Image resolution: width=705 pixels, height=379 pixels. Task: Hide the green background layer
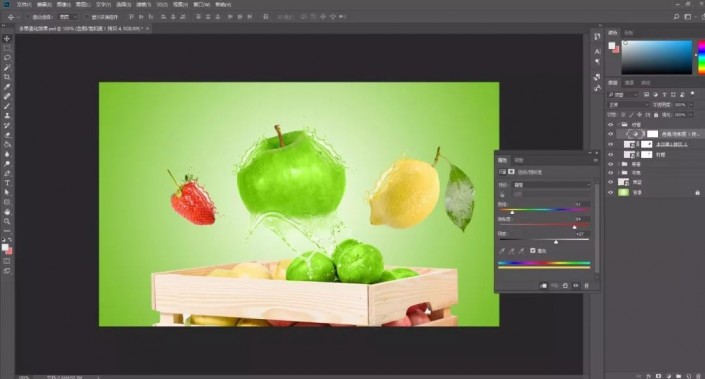pos(611,192)
